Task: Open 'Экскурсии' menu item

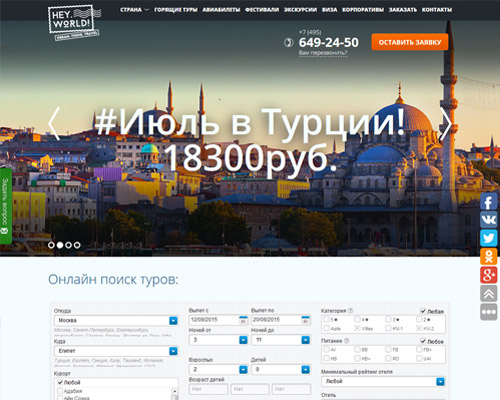Action: (x=300, y=10)
